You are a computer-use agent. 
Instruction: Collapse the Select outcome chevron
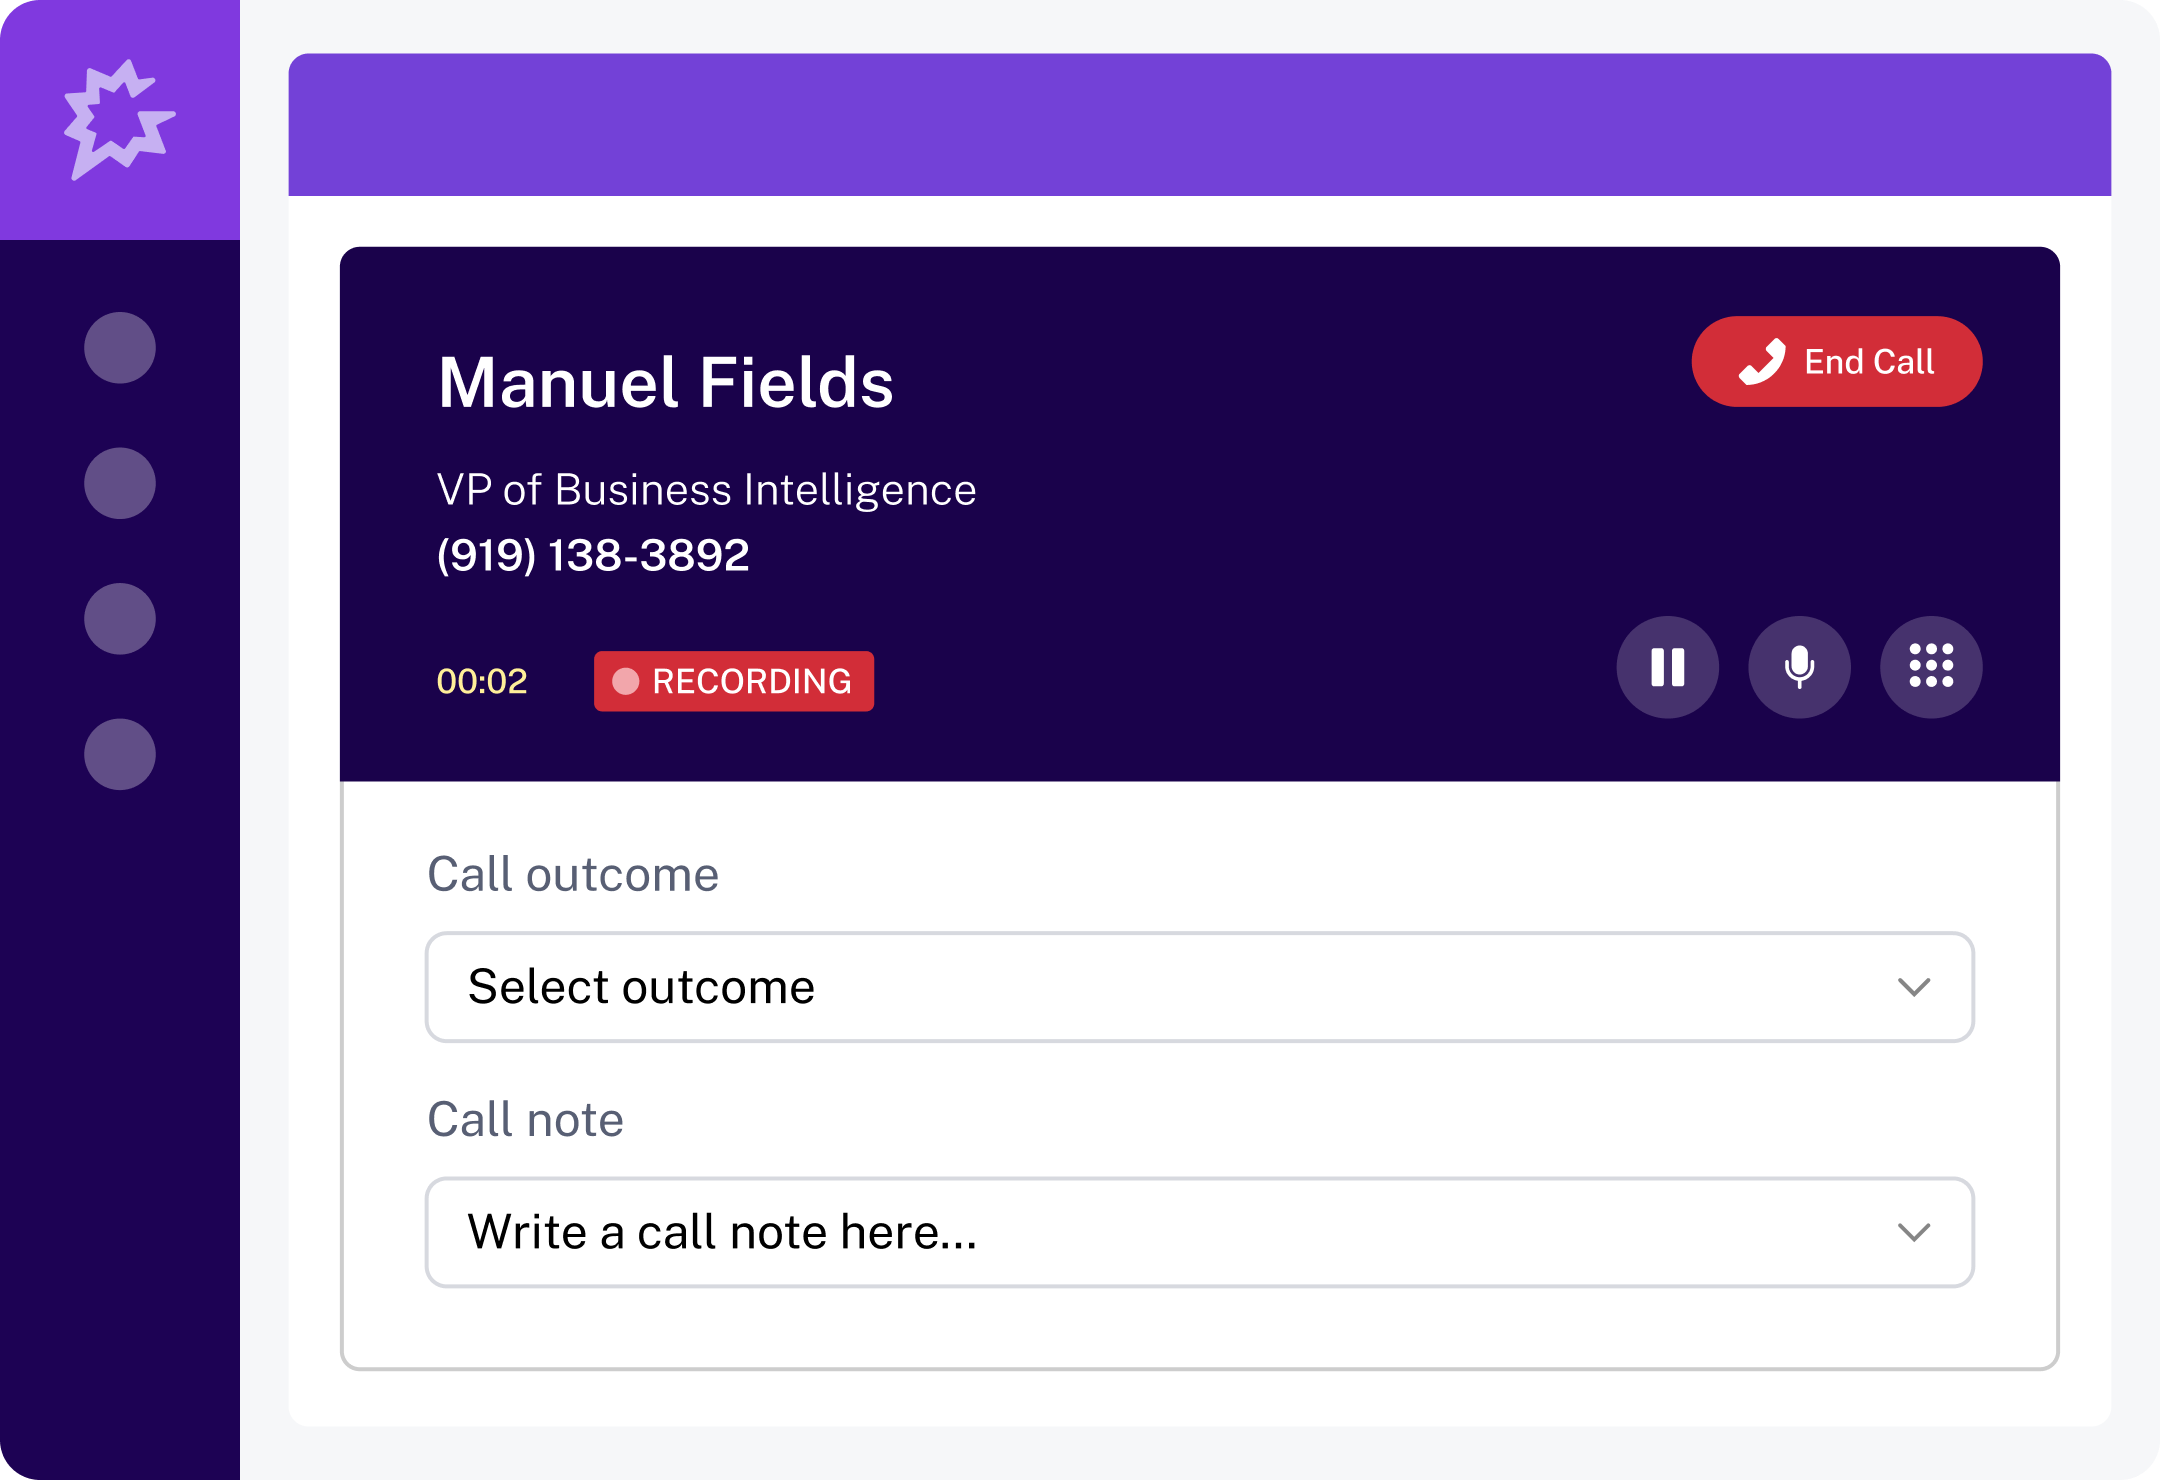(x=1913, y=988)
